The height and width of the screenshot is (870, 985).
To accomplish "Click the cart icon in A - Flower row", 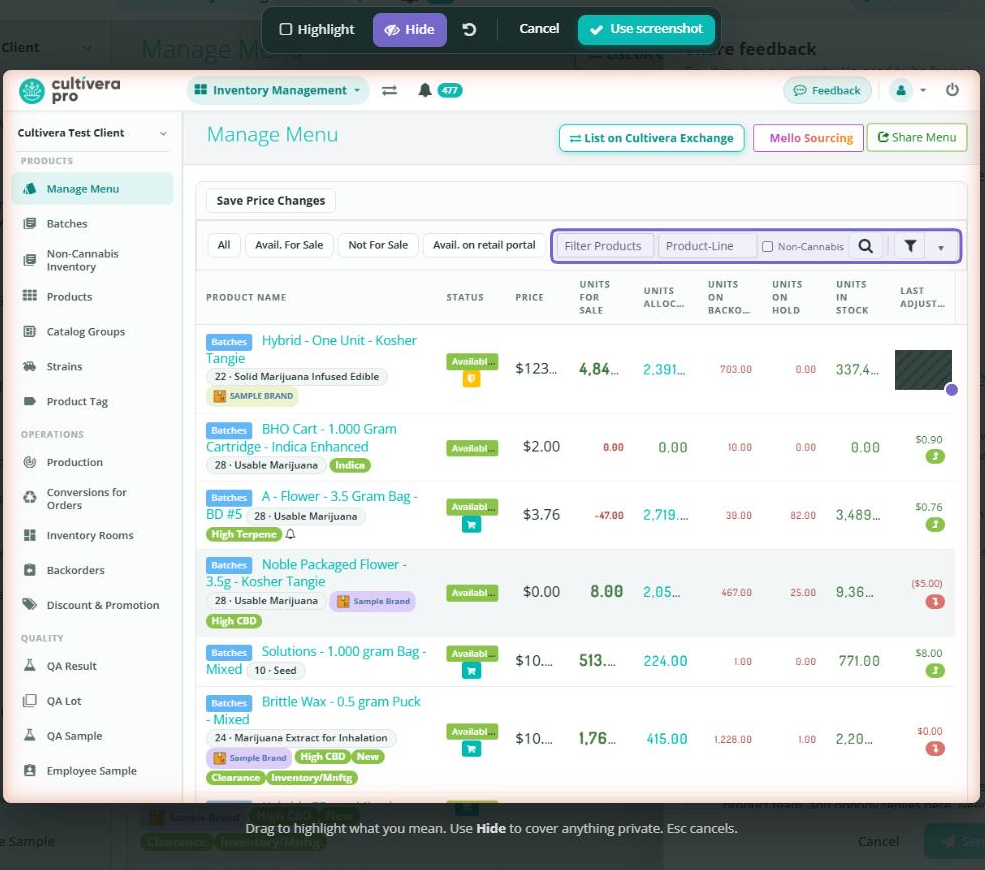I will 472,525.
